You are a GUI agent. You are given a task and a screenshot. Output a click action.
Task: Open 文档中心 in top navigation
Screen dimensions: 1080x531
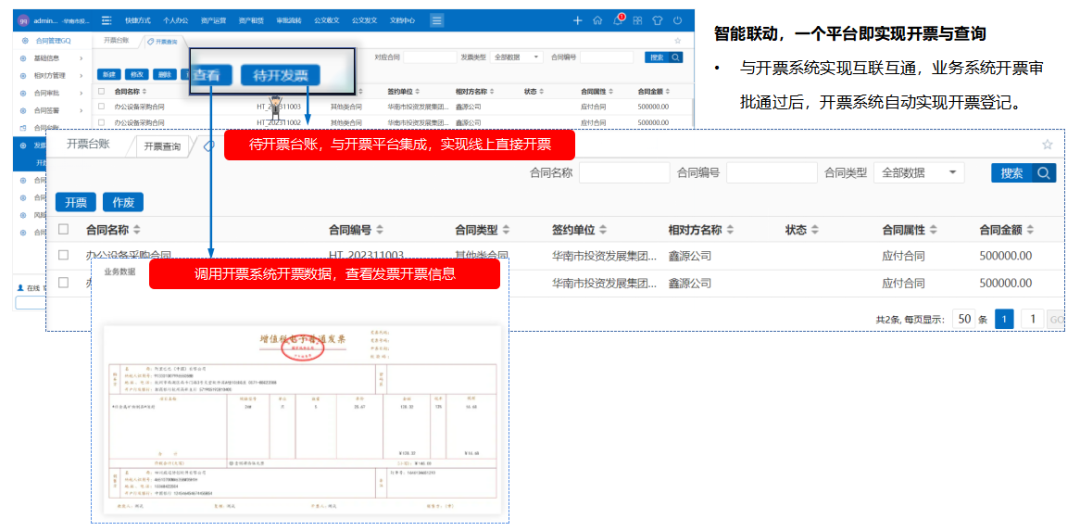(x=402, y=20)
